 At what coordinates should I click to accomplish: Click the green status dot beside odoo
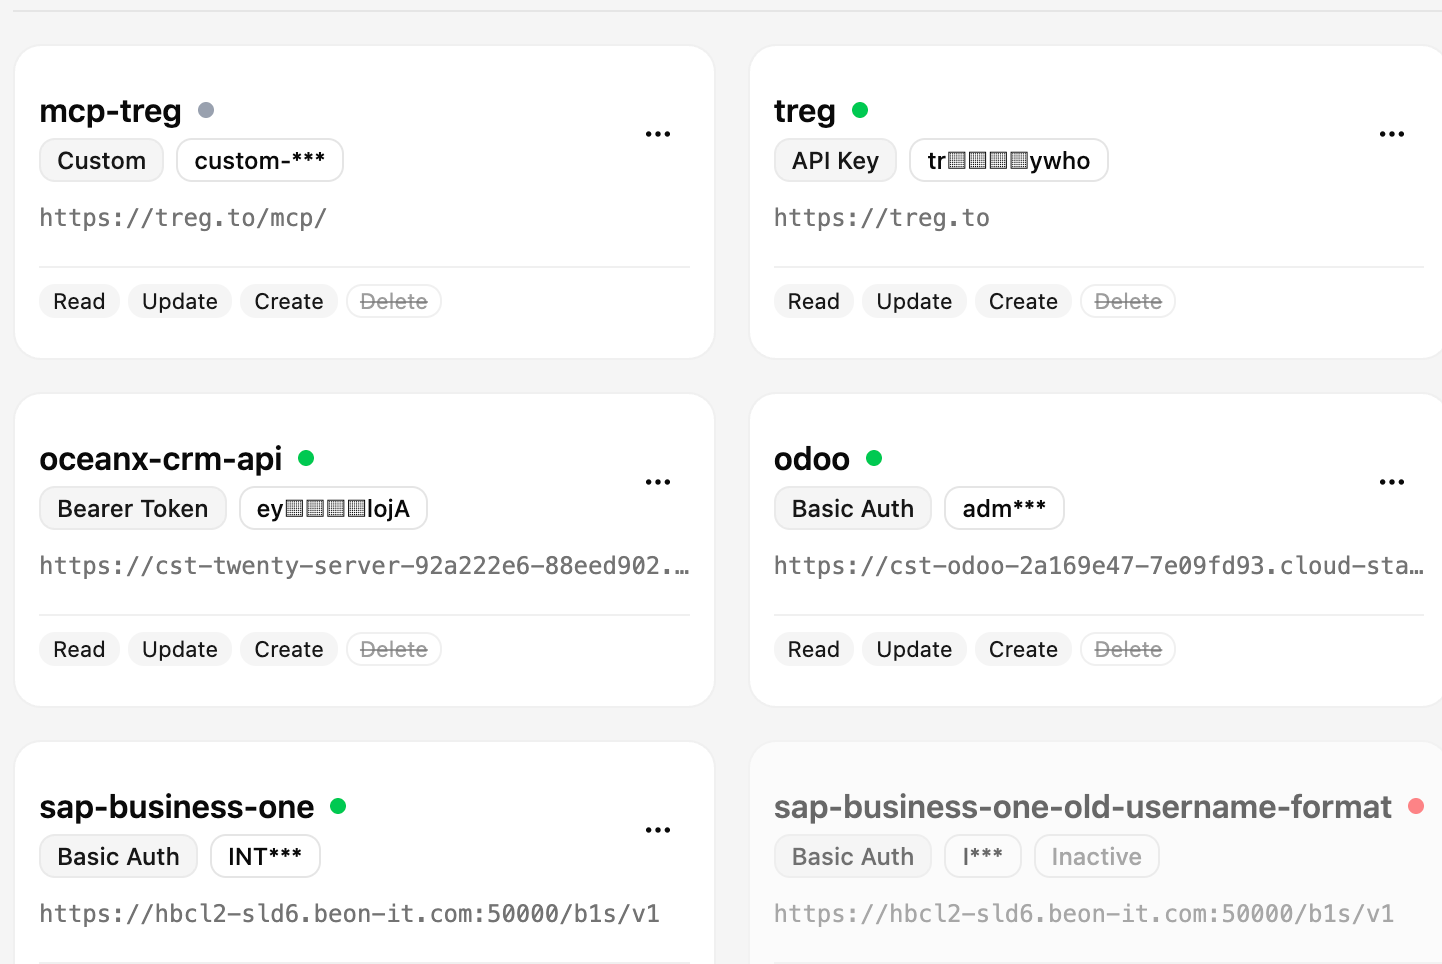874,458
